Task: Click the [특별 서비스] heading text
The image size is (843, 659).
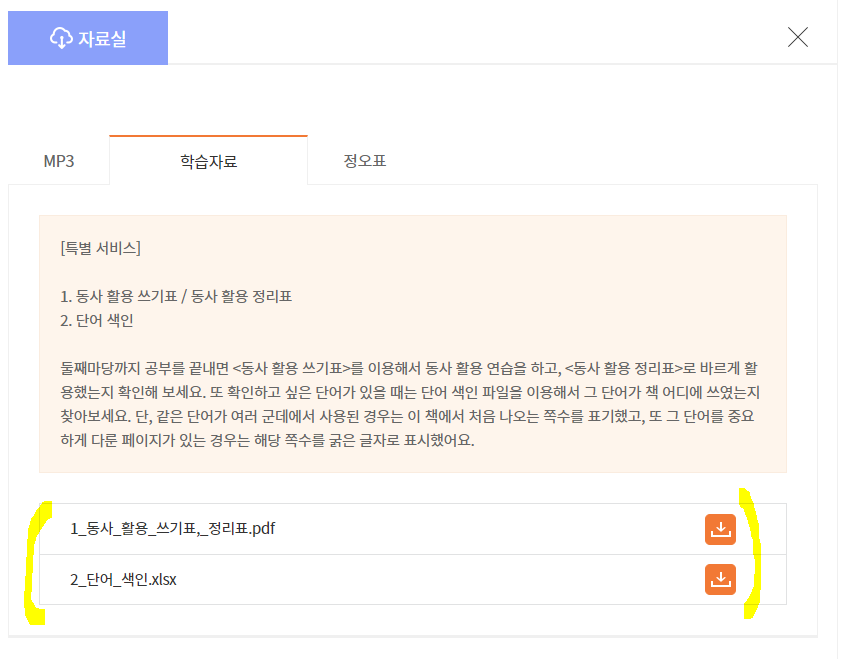Action: click(101, 248)
